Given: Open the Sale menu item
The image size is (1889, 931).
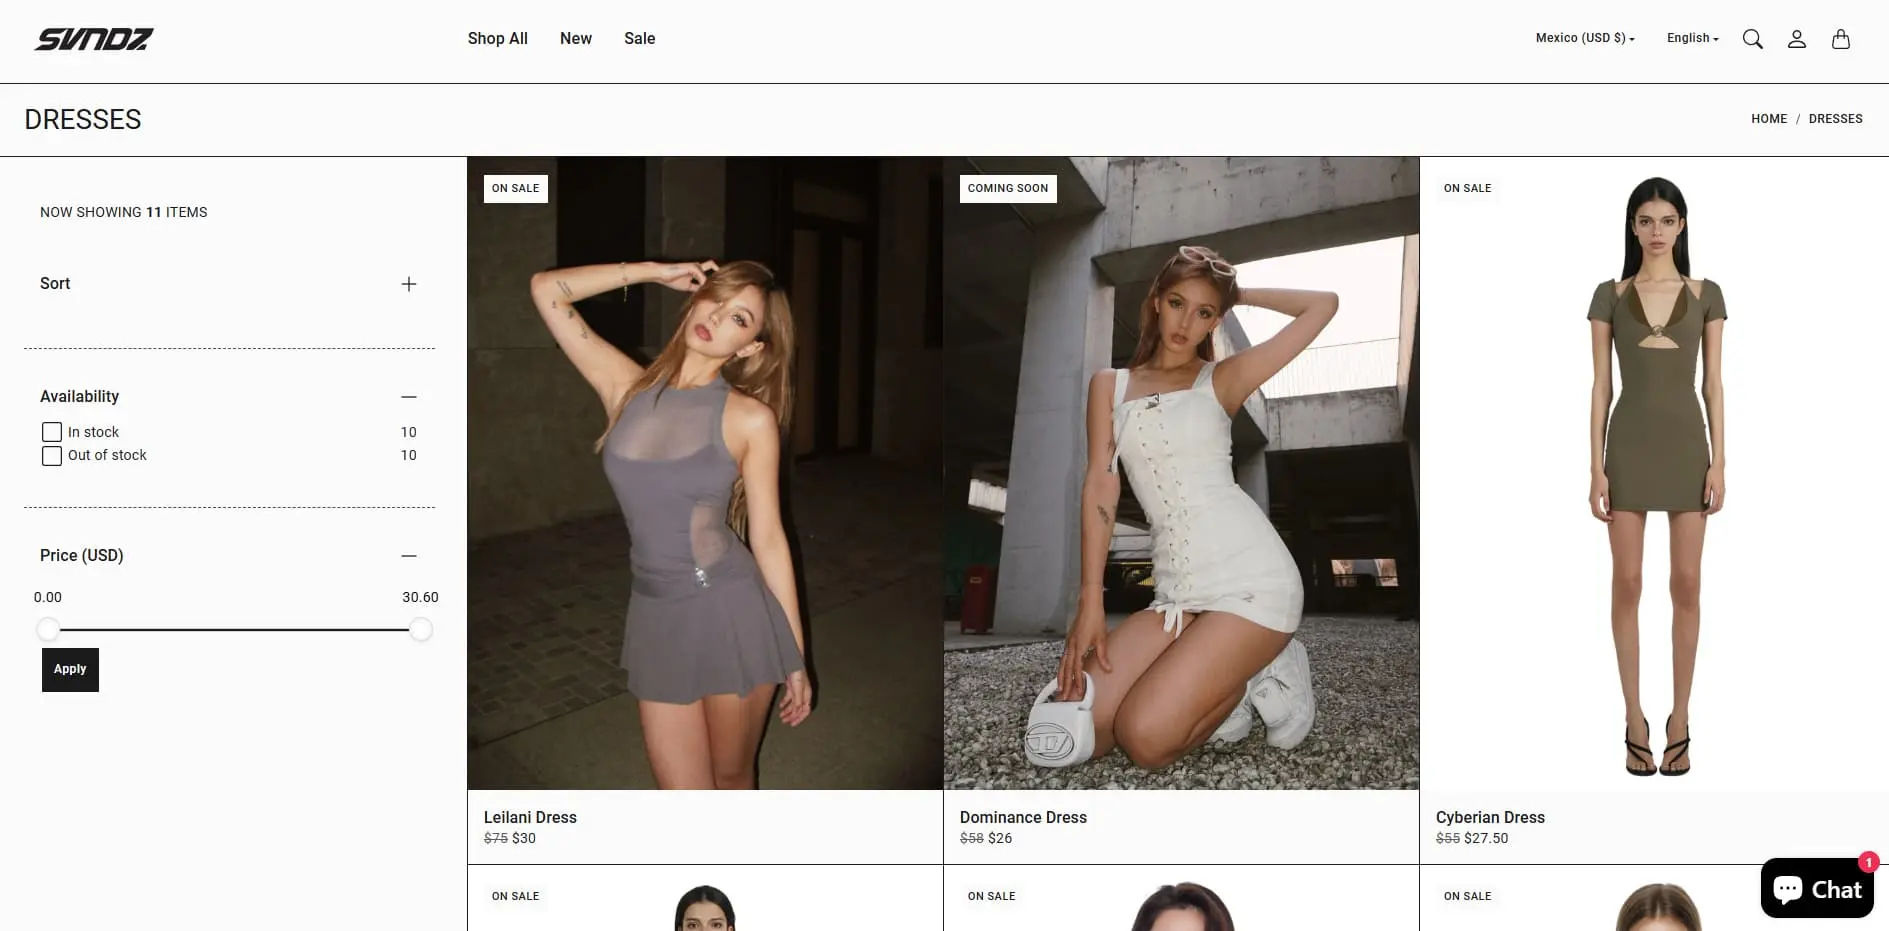Looking at the screenshot, I should coord(639,38).
